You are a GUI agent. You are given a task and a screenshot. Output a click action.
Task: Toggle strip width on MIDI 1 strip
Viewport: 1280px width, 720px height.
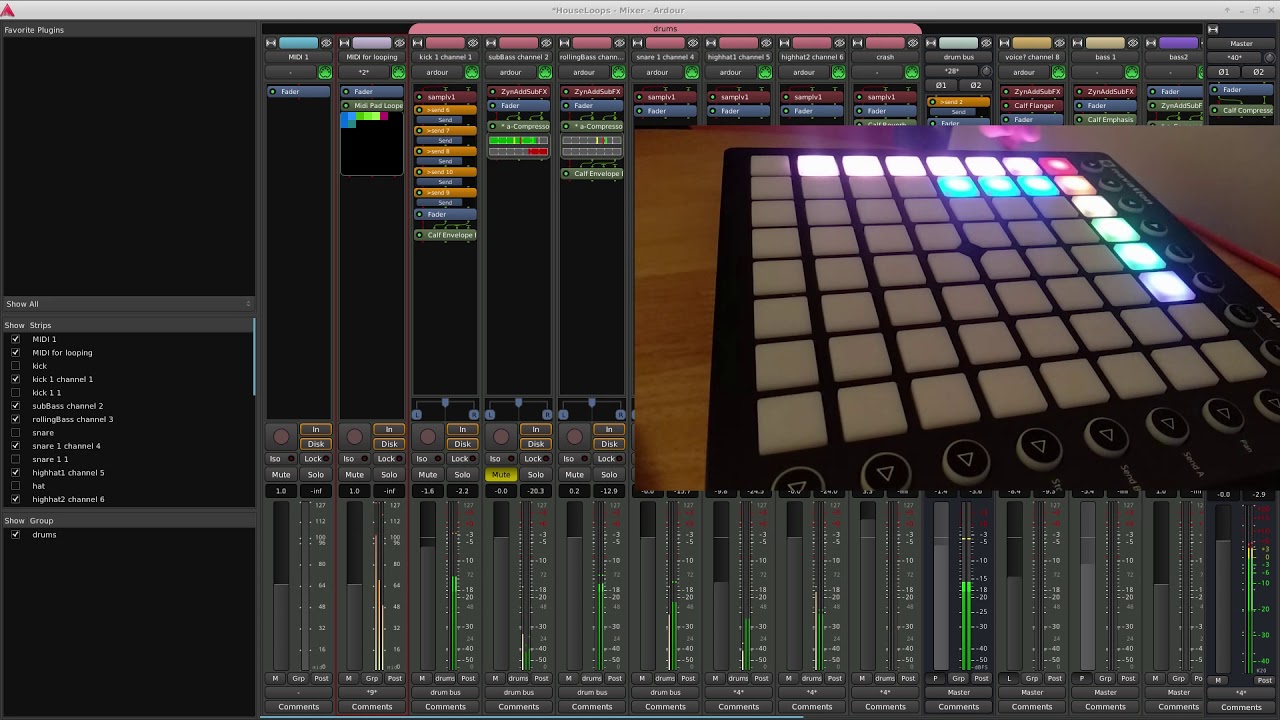click(271, 43)
